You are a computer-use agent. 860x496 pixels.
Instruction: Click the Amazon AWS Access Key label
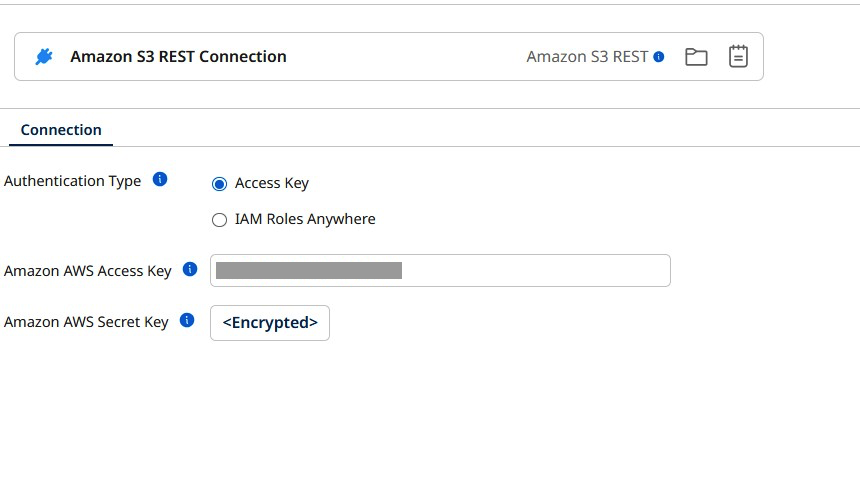[x=88, y=271]
